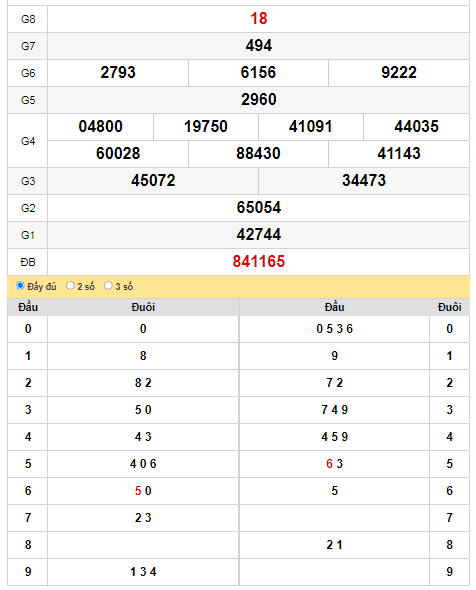Click the G1 result 42744

pos(259,235)
